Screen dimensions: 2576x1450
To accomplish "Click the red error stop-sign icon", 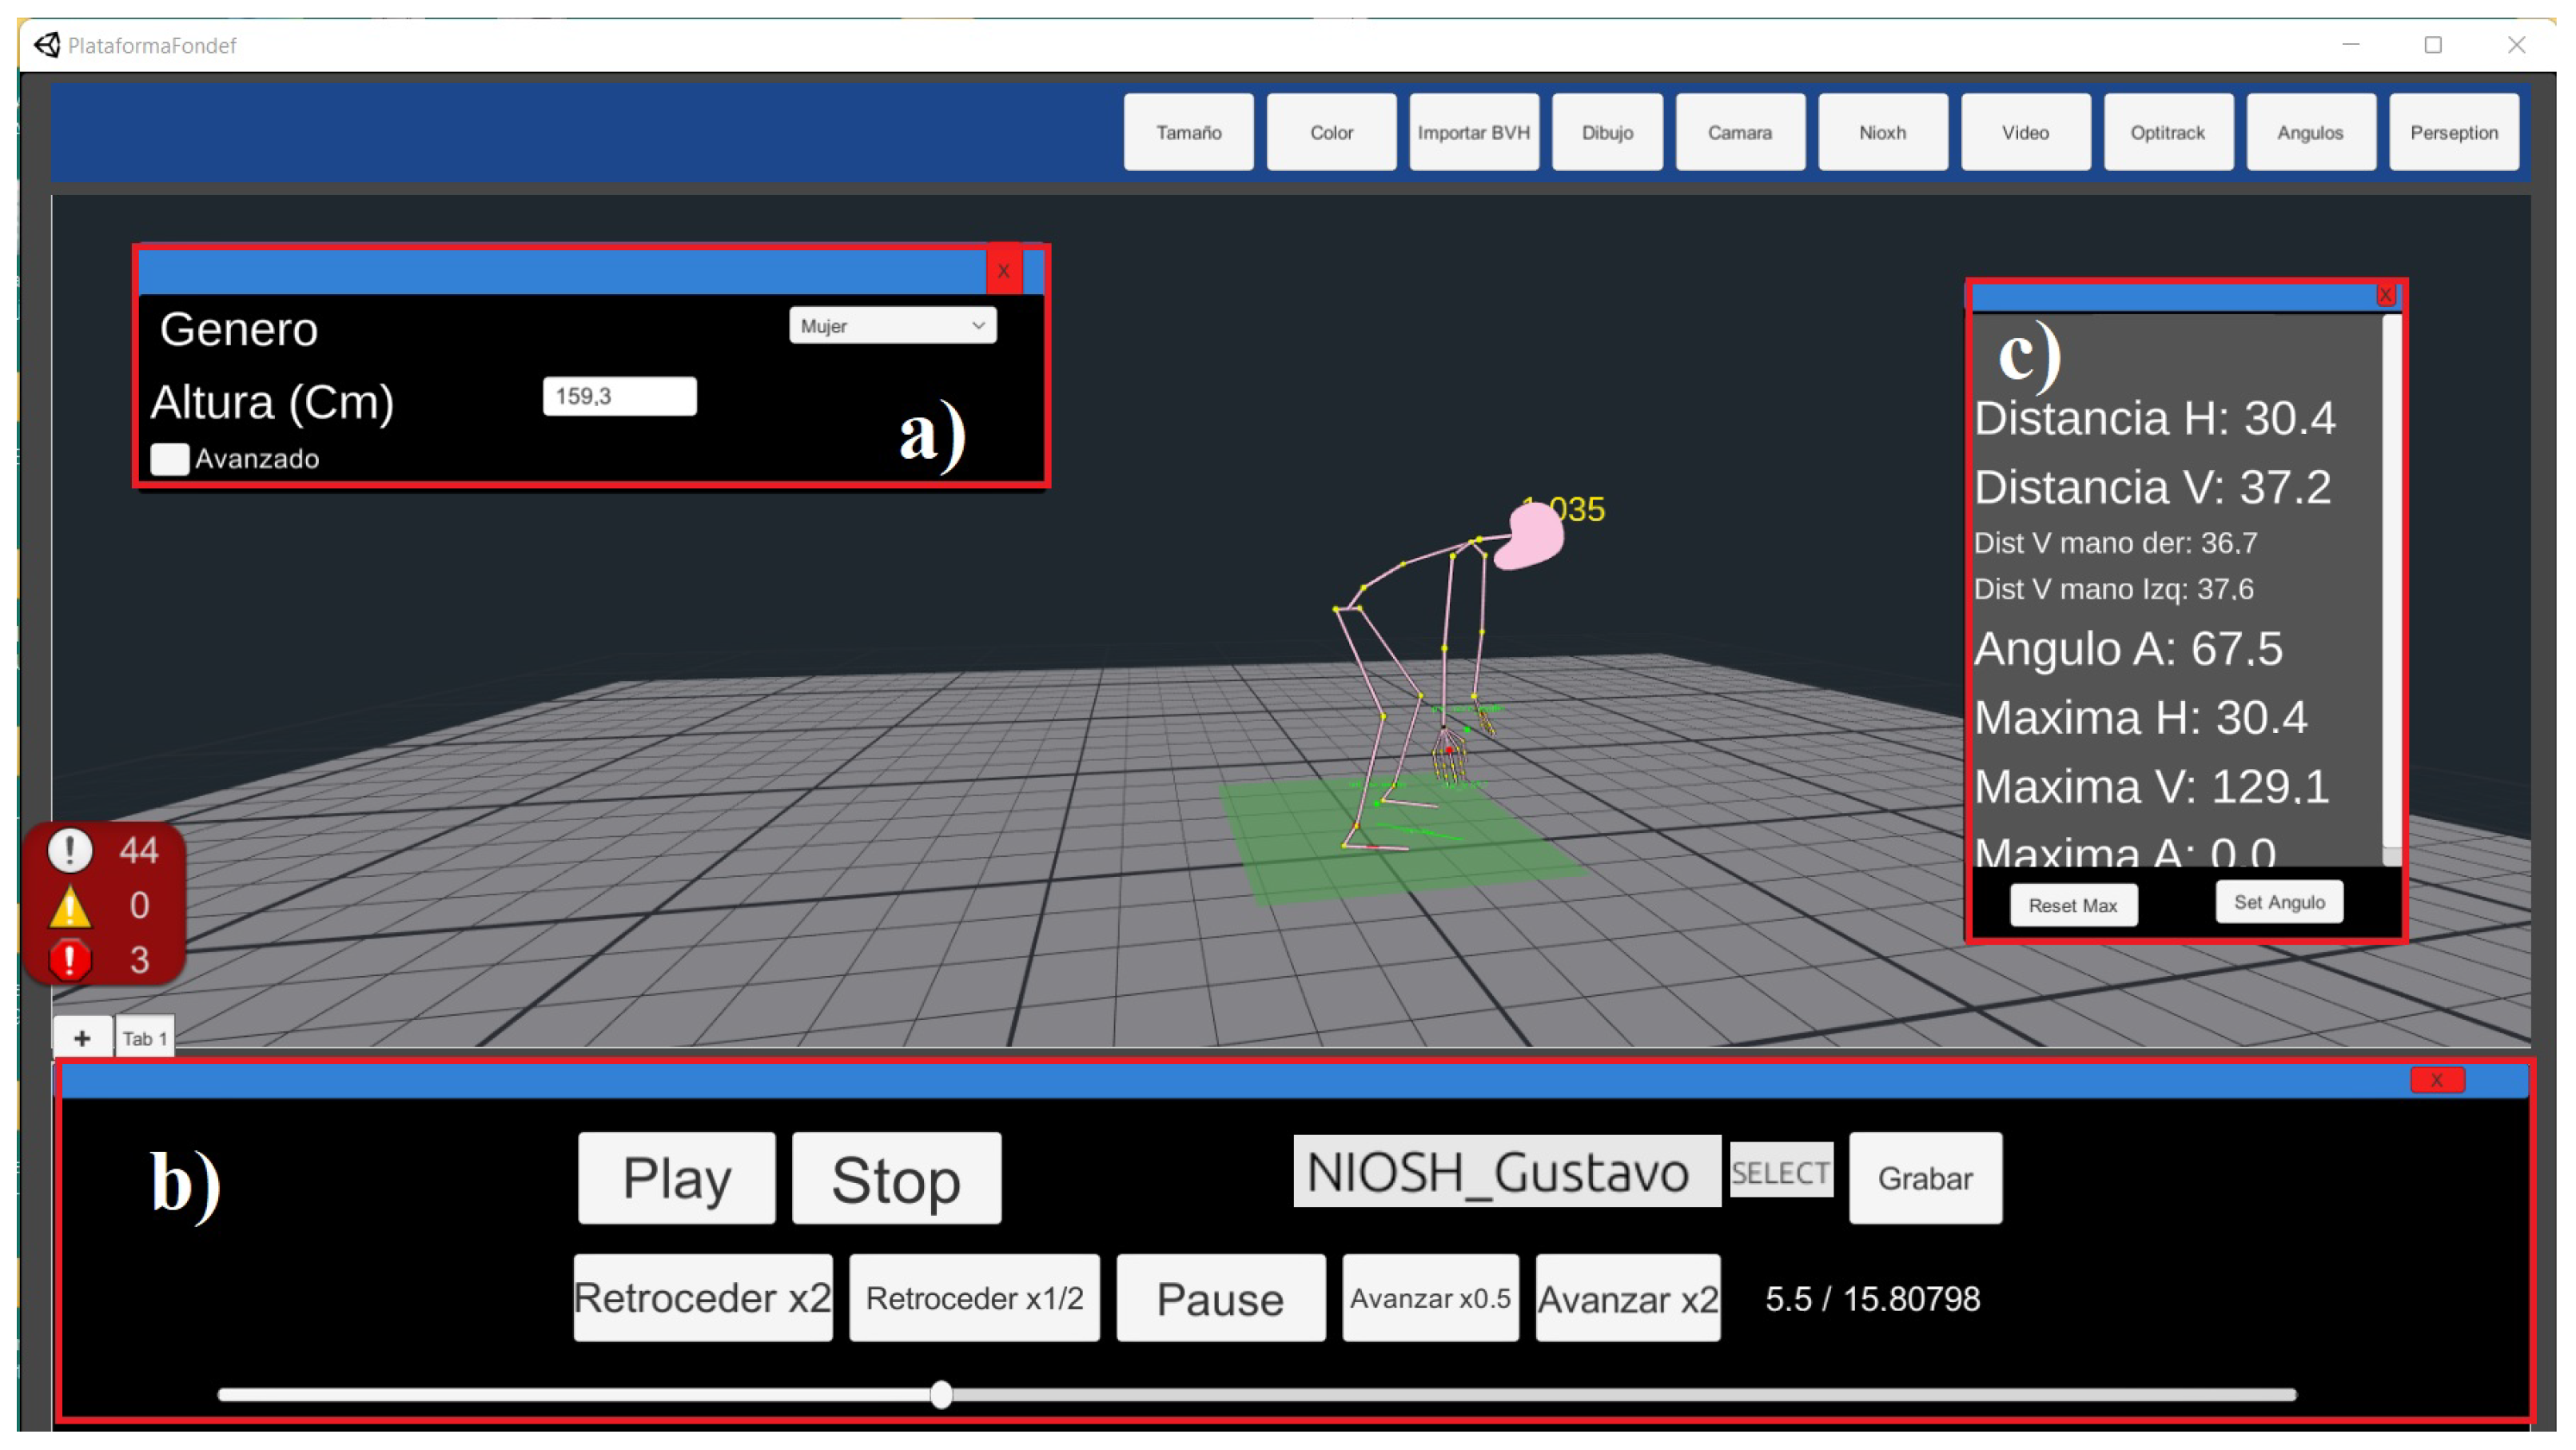I will pos(69,960).
